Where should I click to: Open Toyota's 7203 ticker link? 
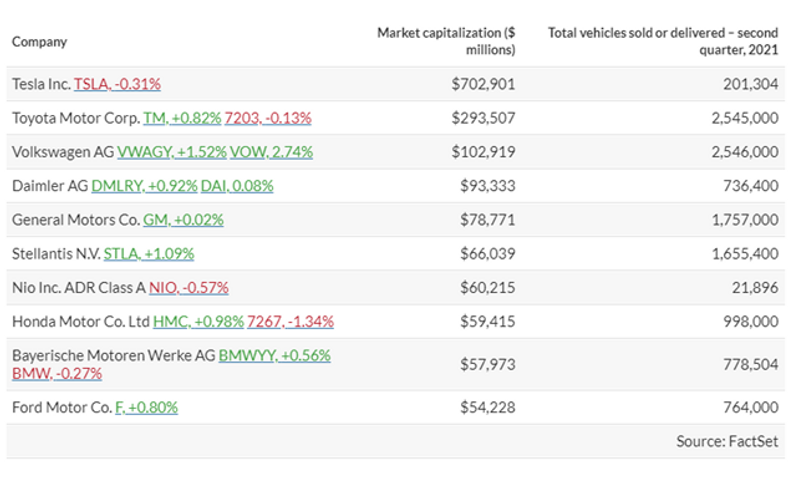268,118
